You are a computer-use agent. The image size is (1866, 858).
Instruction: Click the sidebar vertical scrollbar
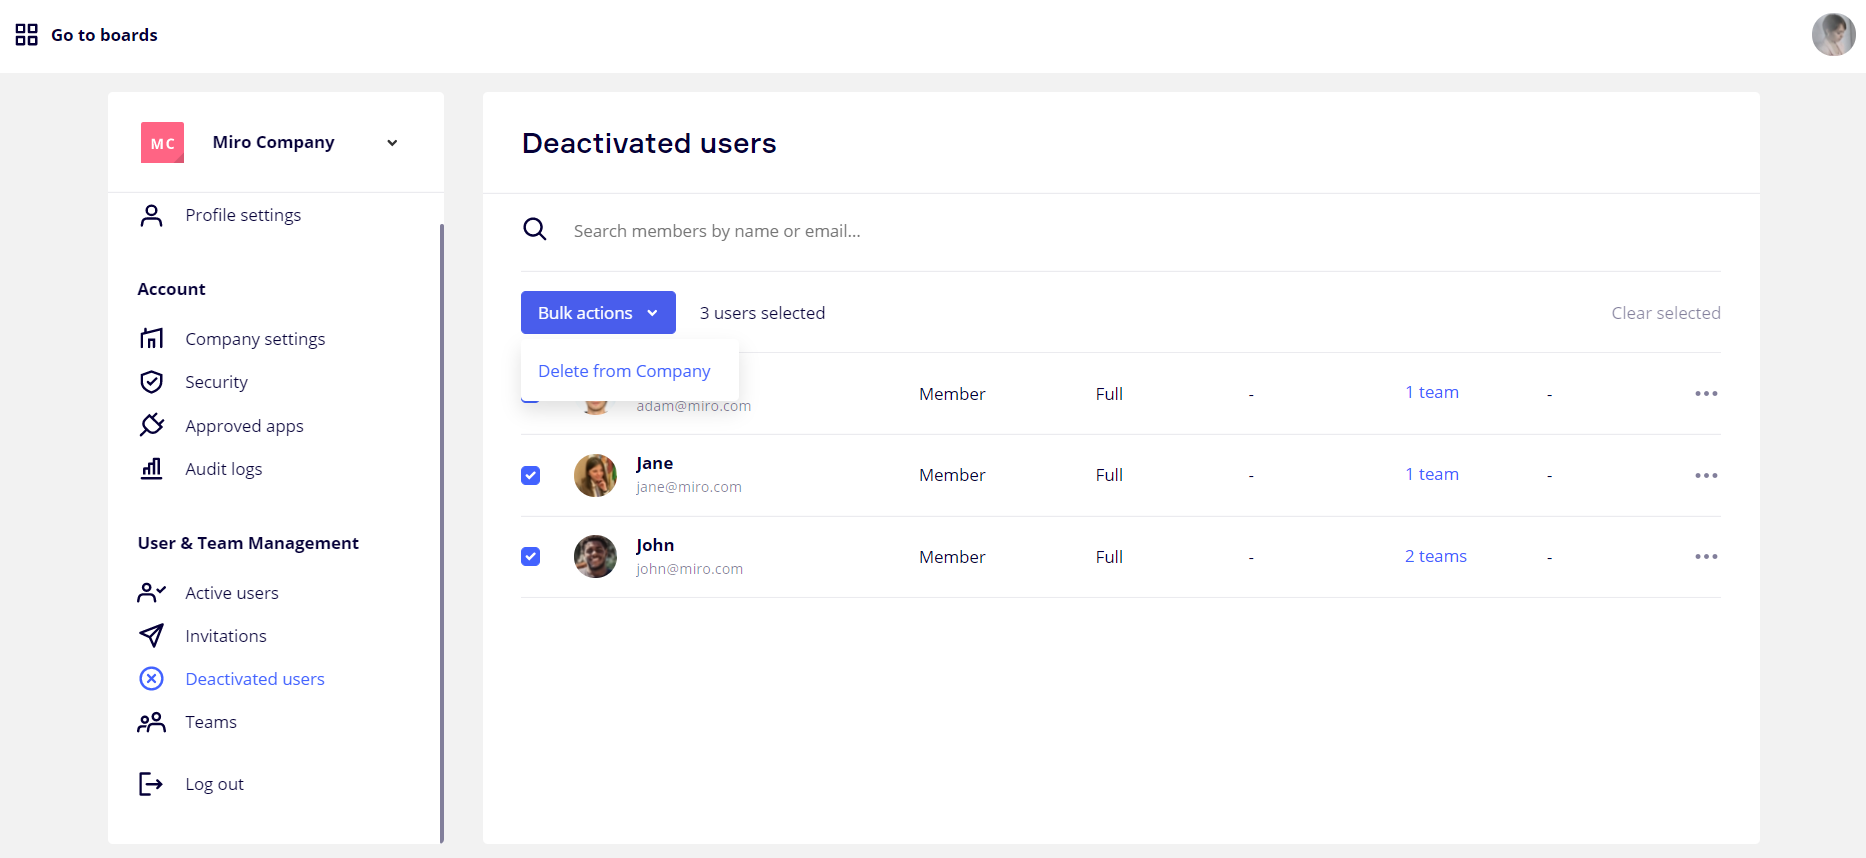point(441,530)
